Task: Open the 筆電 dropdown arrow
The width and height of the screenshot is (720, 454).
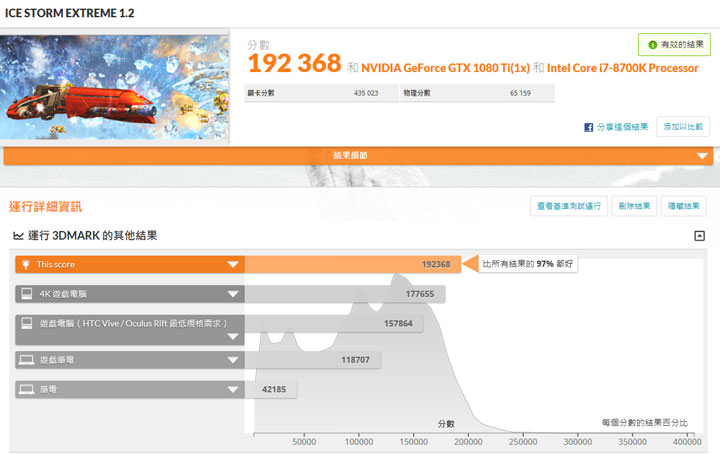Action: pyautogui.click(x=233, y=389)
